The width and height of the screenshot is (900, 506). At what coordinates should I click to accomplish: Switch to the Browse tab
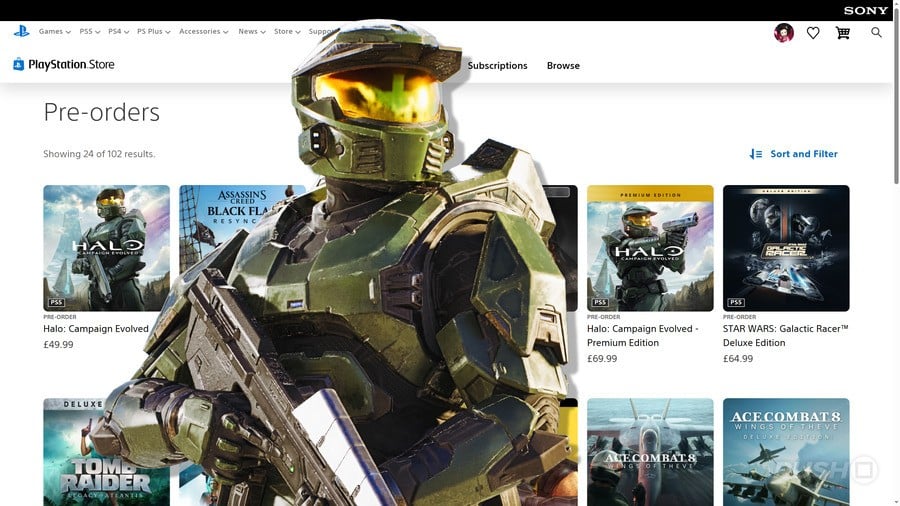pos(563,65)
